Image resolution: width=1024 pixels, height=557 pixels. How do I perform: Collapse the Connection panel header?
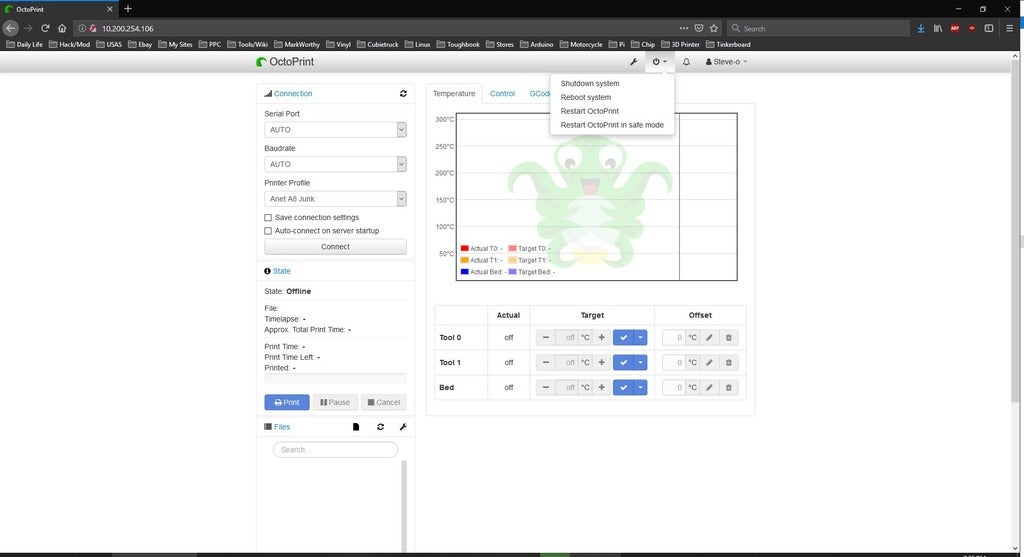[293, 94]
